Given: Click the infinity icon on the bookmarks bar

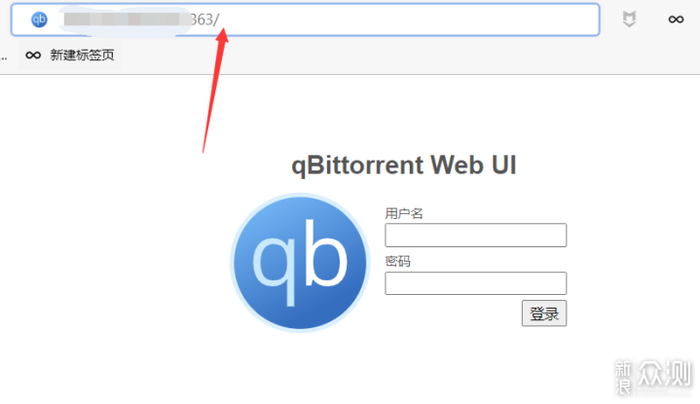Looking at the screenshot, I should coord(33,55).
